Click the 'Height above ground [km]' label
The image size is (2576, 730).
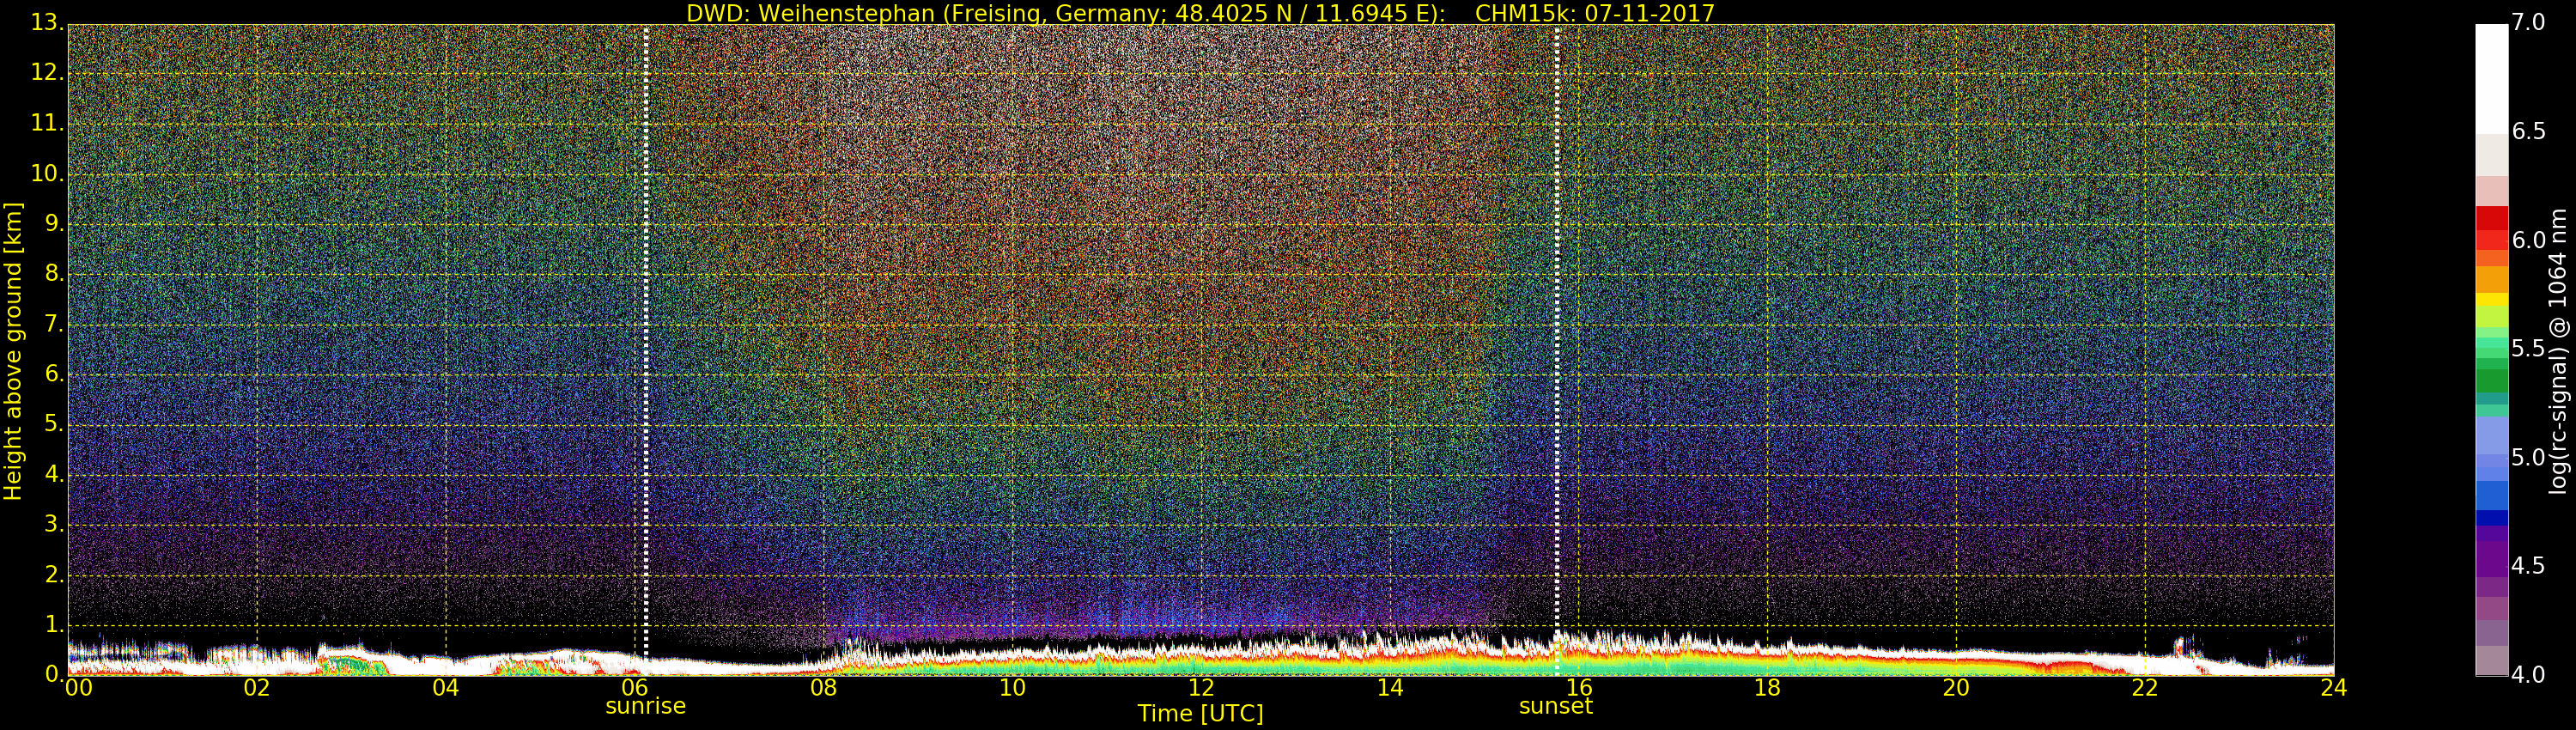pos(13,350)
